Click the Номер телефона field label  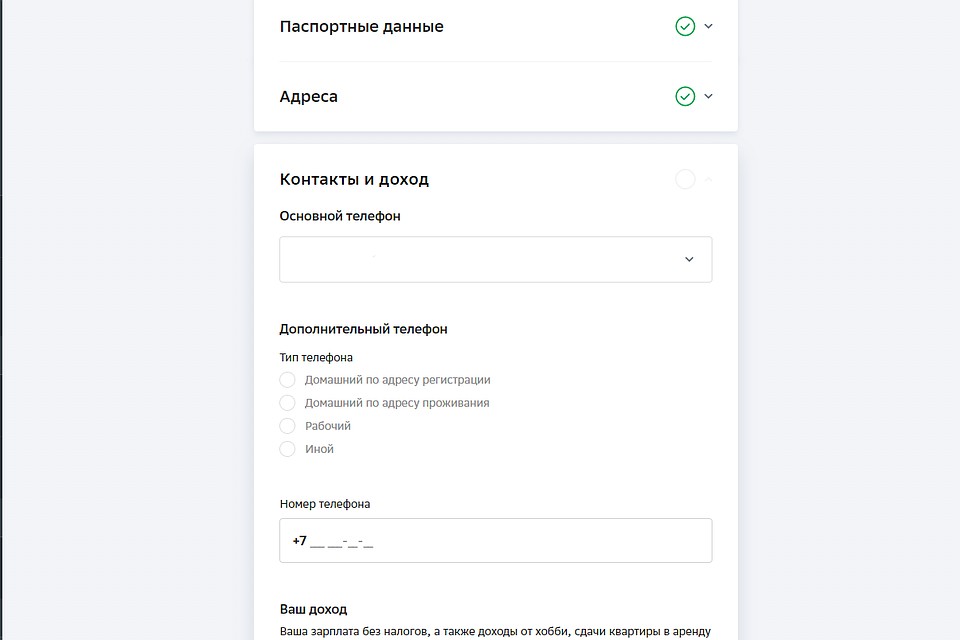[x=324, y=504]
